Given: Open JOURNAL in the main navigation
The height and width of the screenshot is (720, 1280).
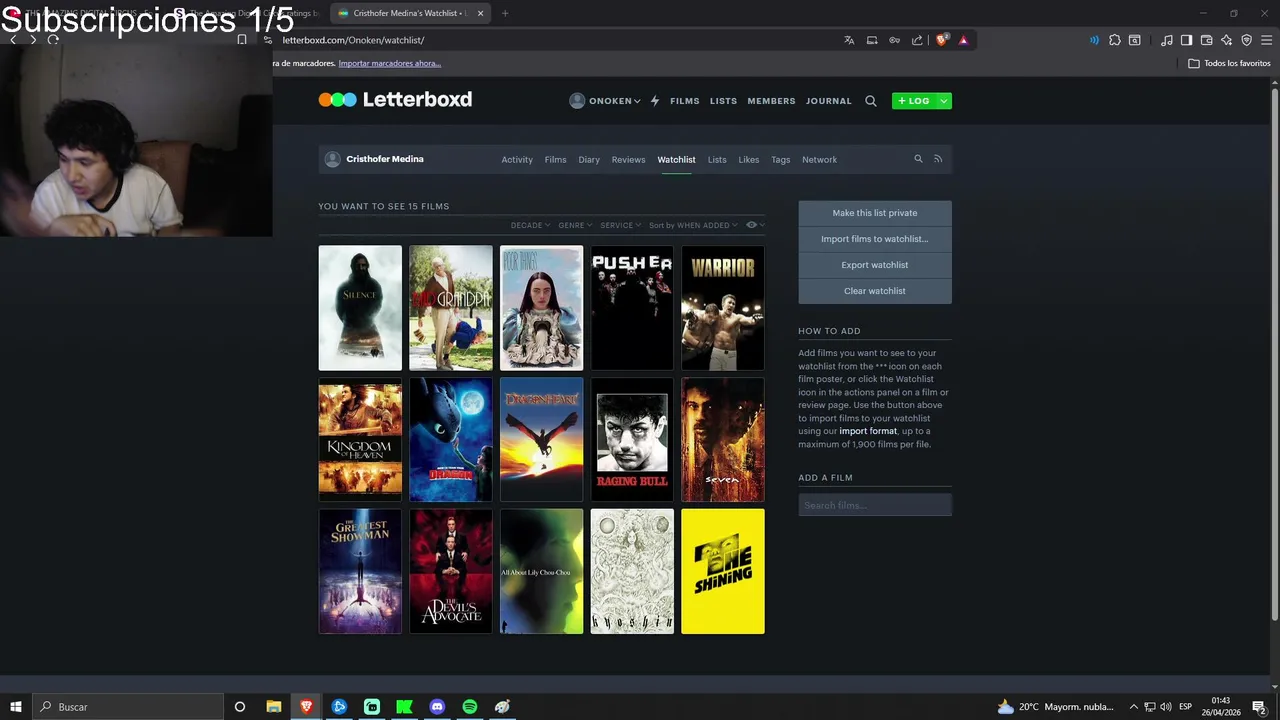Looking at the screenshot, I should [829, 101].
